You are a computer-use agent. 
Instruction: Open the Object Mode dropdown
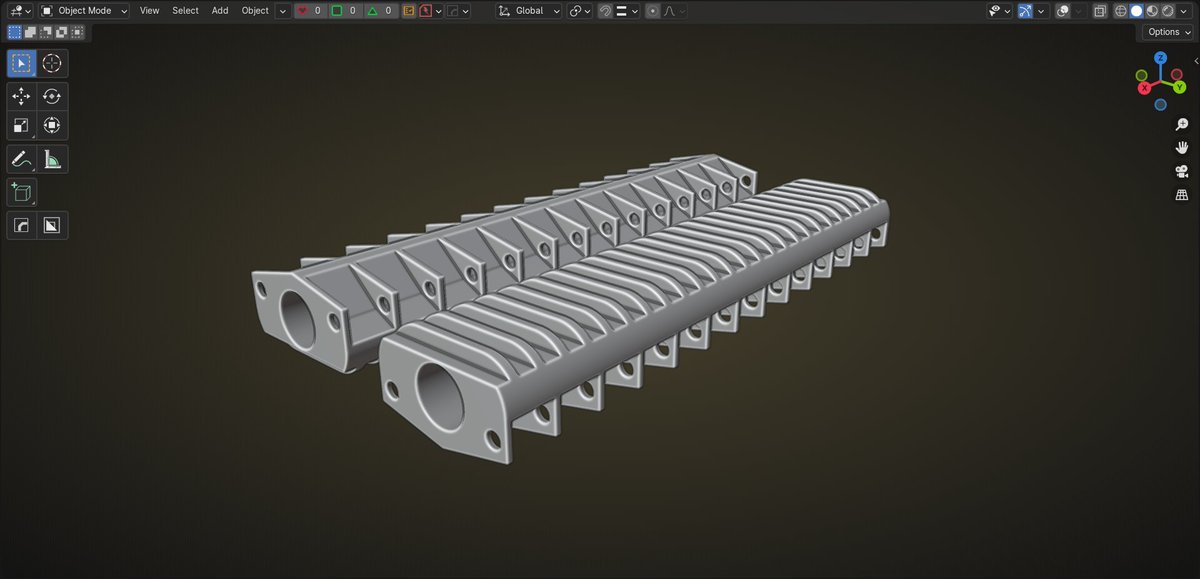(84, 10)
